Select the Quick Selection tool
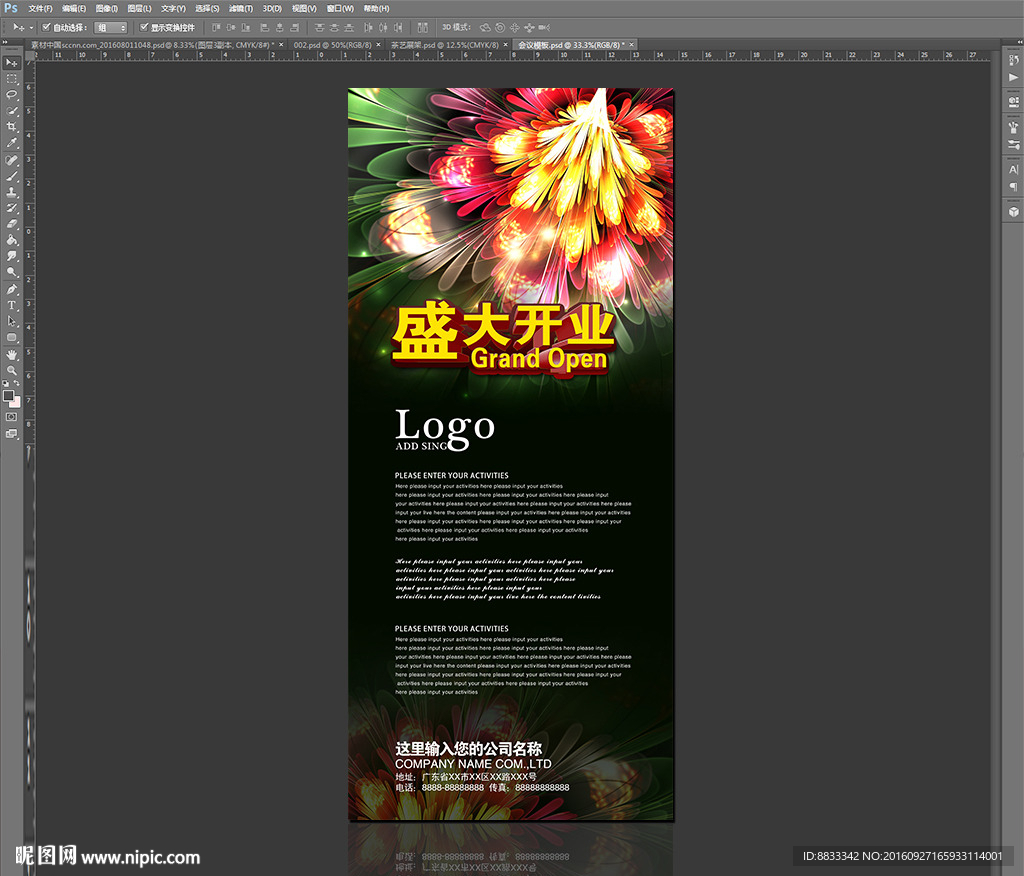The width and height of the screenshot is (1024, 876). coord(12,111)
